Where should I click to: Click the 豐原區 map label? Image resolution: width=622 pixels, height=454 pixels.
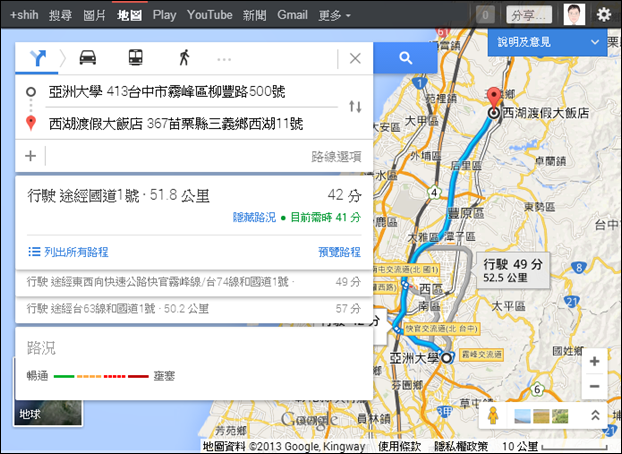[x=465, y=214]
